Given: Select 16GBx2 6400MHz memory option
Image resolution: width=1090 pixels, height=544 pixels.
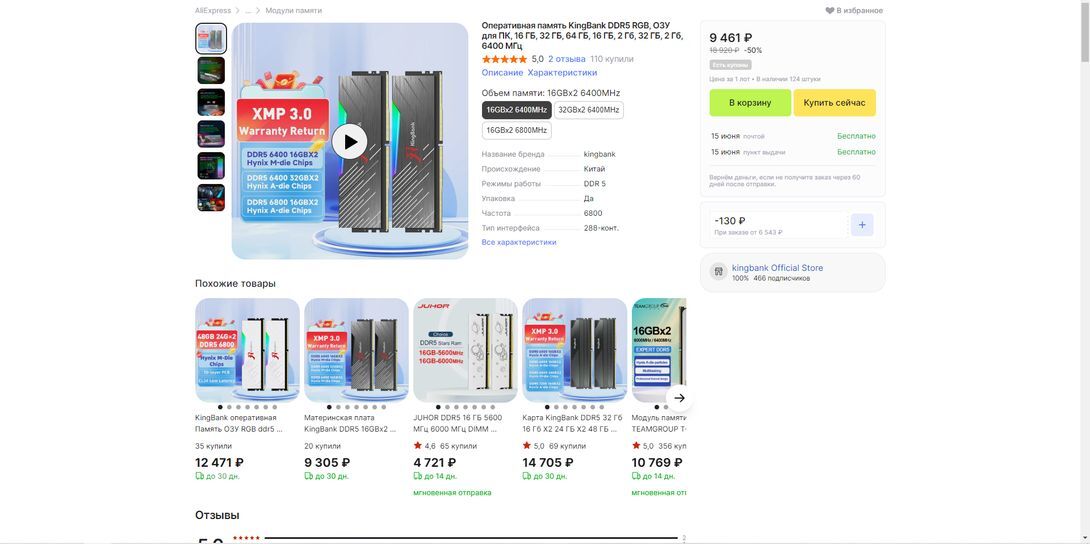Looking at the screenshot, I should click(516, 110).
